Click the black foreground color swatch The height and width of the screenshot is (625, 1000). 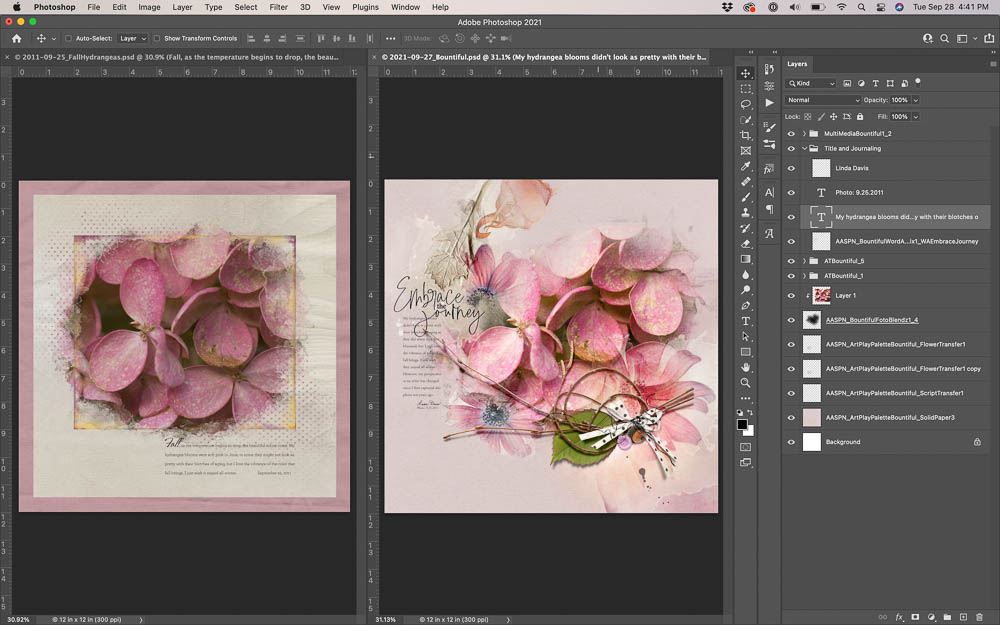(x=742, y=425)
